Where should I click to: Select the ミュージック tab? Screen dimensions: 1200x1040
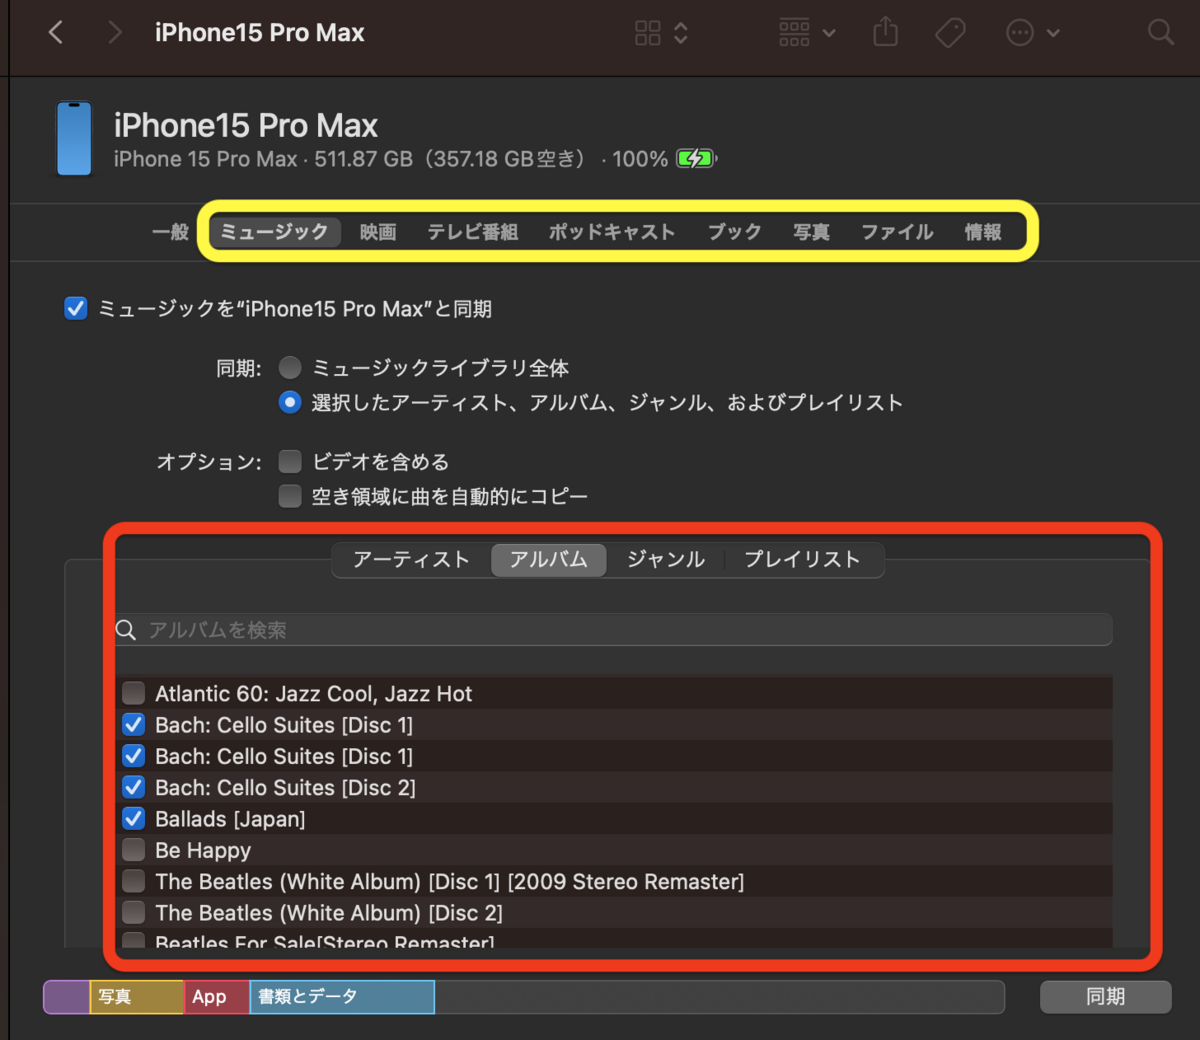coord(274,232)
